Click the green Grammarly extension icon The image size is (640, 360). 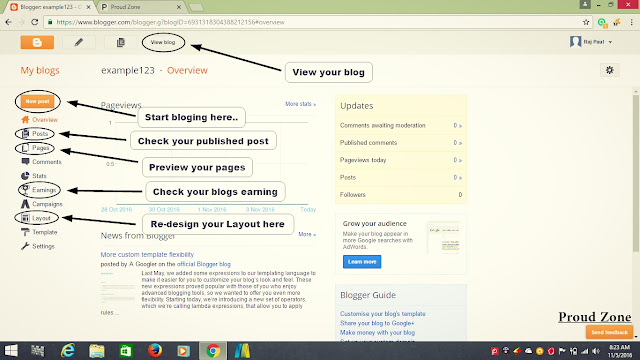click(x=602, y=22)
